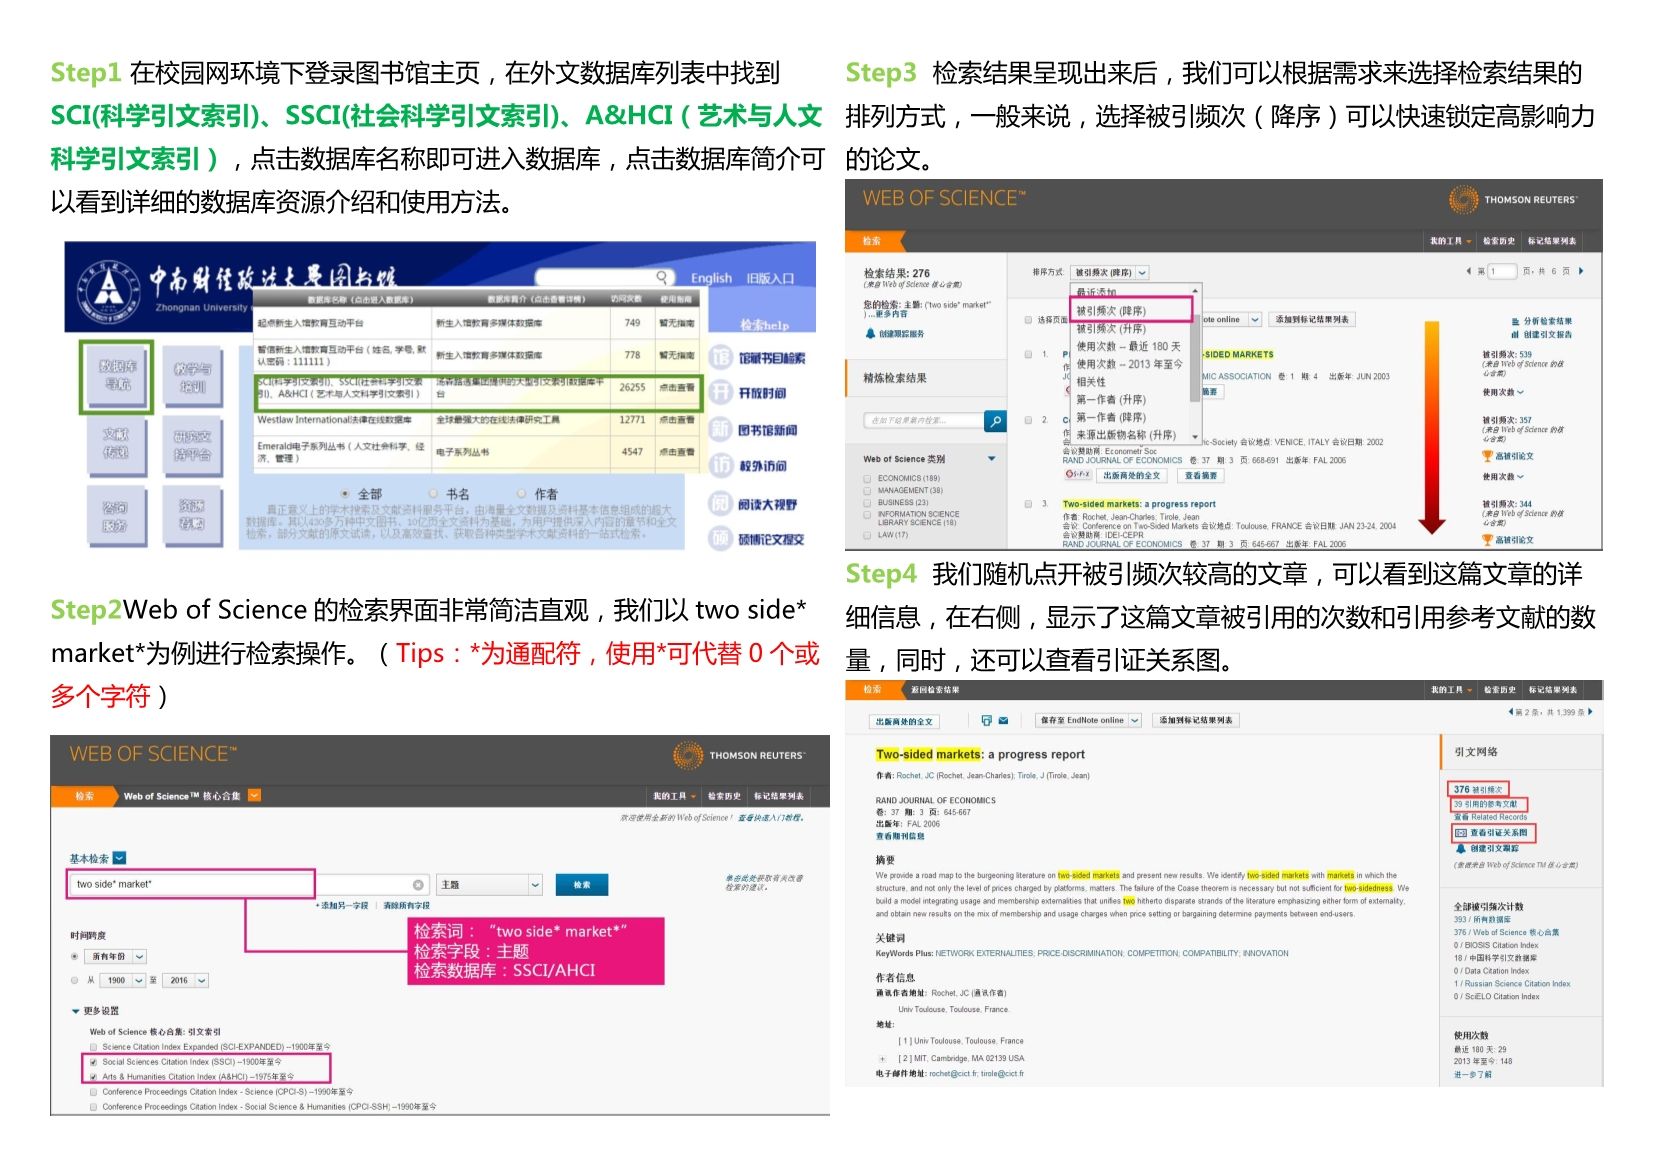Click the blue 检索 search button
Screen dimensions: 1653x1169
[582, 885]
